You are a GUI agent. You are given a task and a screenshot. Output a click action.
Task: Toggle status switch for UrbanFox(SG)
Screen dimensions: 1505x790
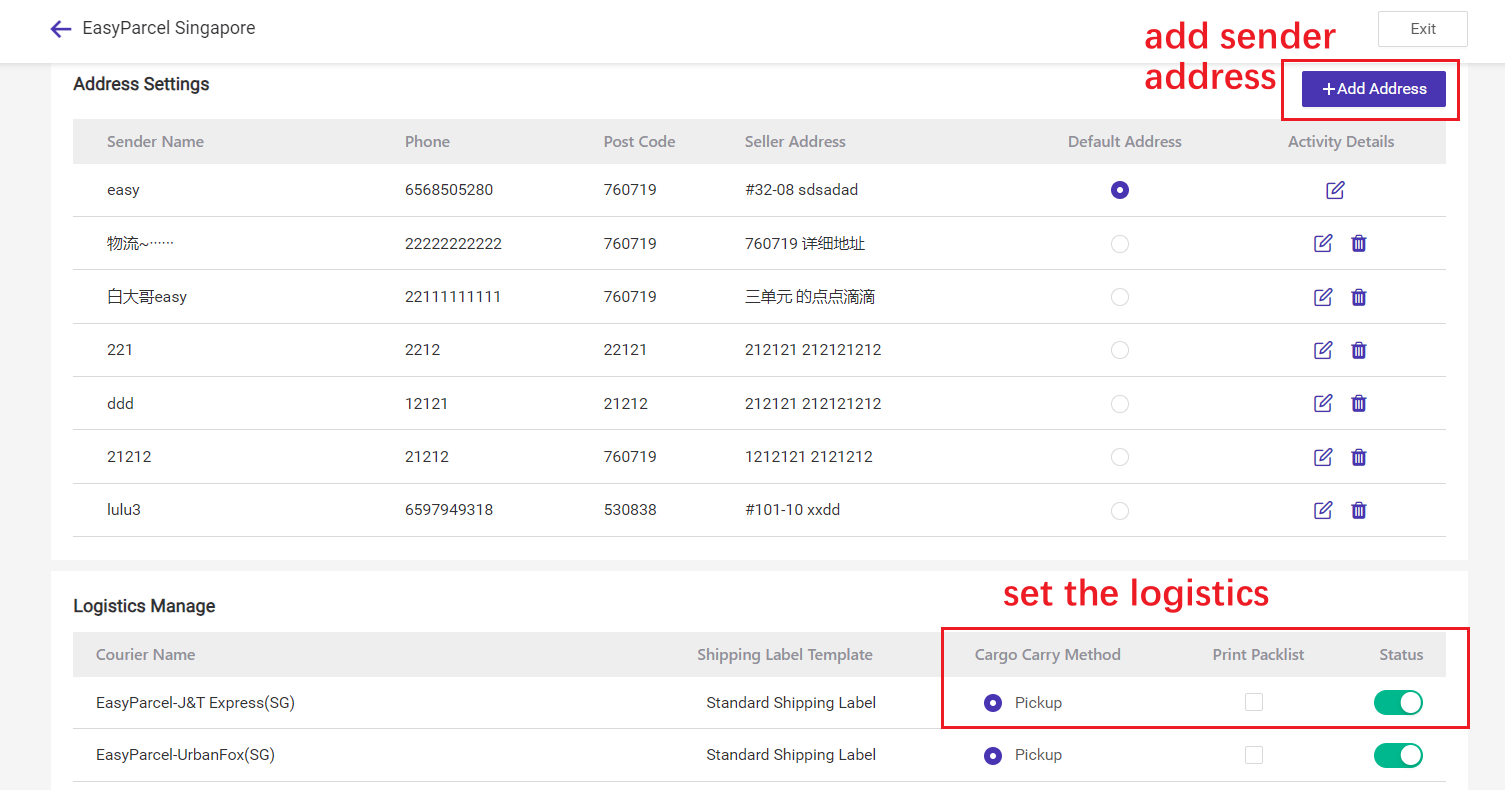click(x=1398, y=755)
